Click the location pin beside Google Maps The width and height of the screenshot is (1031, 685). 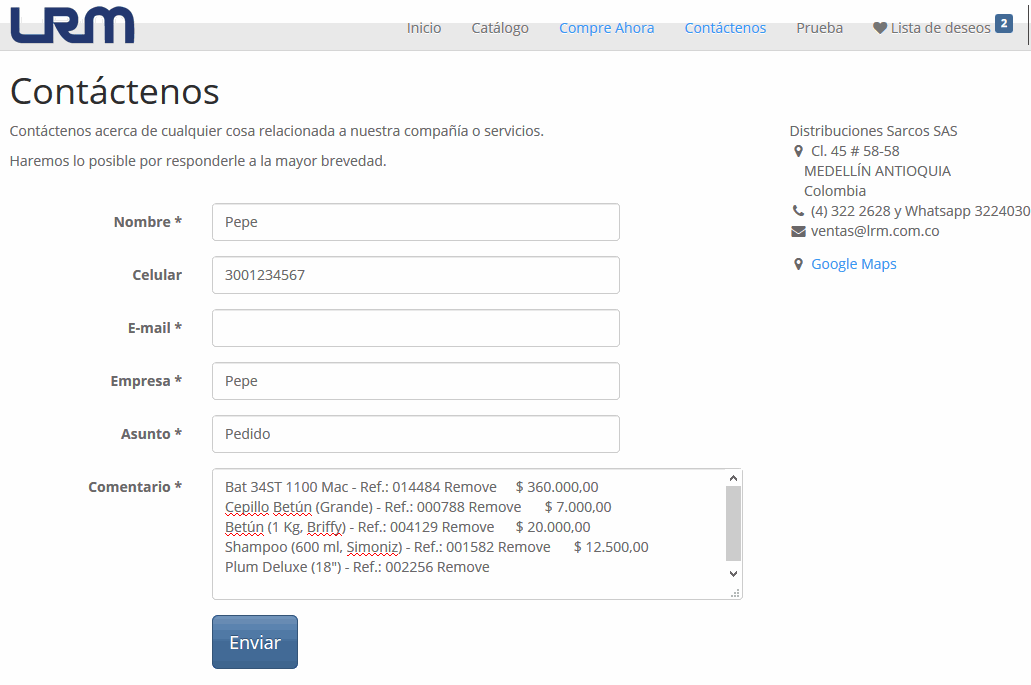pyautogui.click(x=797, y=264)
